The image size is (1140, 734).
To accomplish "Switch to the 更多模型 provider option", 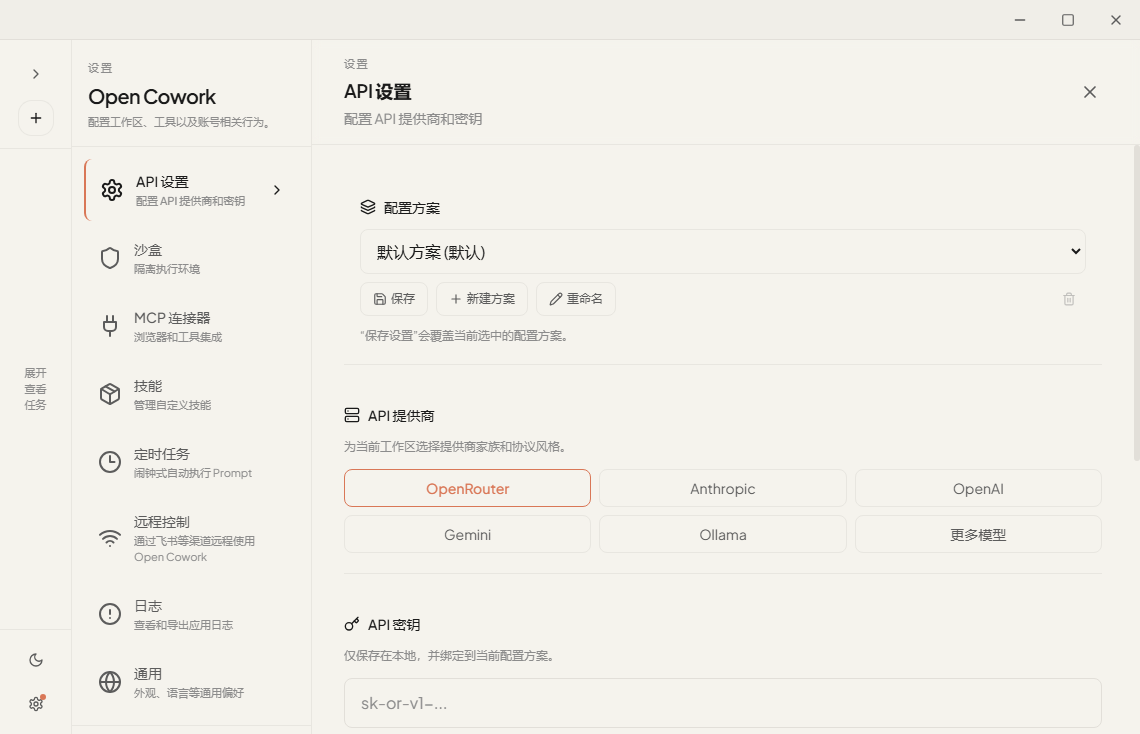I will (x=978, y=534).
